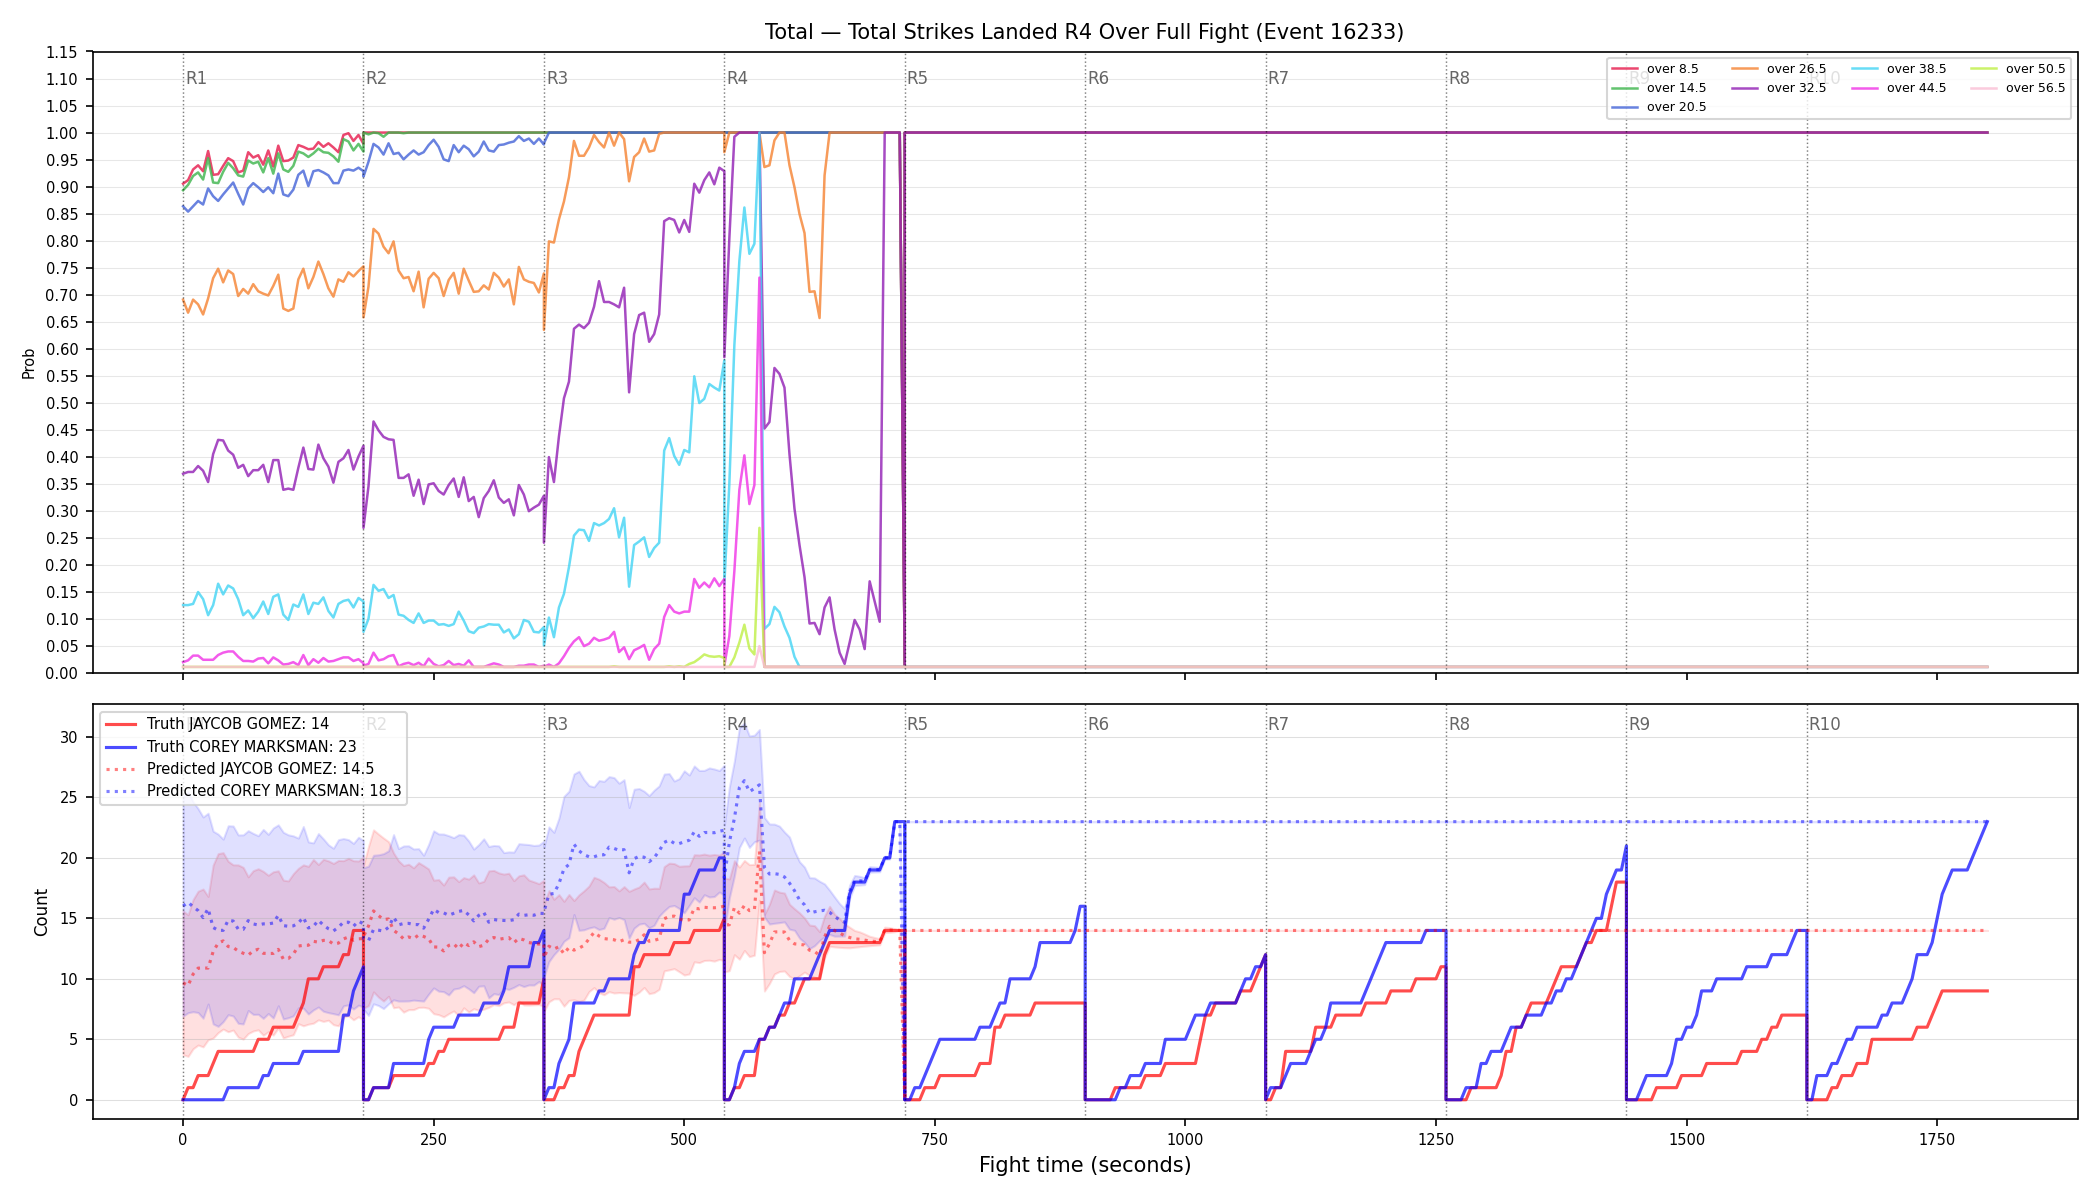Click the 25 tick on the Count axis

click(x=69, y=798)
